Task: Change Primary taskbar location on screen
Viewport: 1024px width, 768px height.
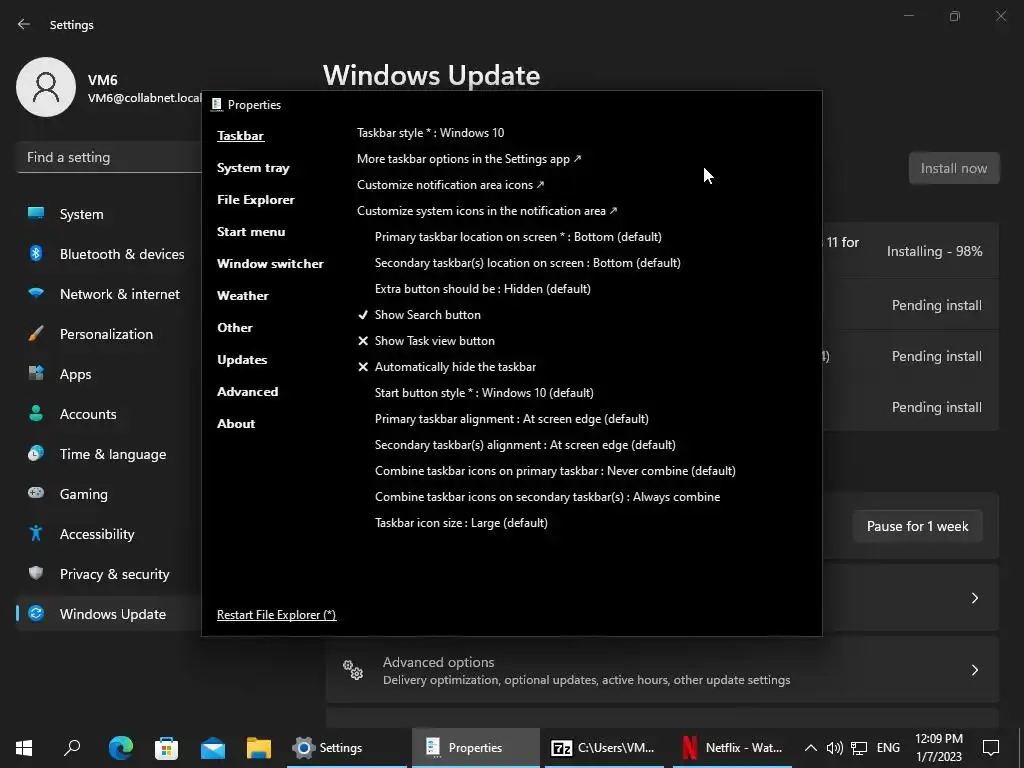Action: [518, 237]
